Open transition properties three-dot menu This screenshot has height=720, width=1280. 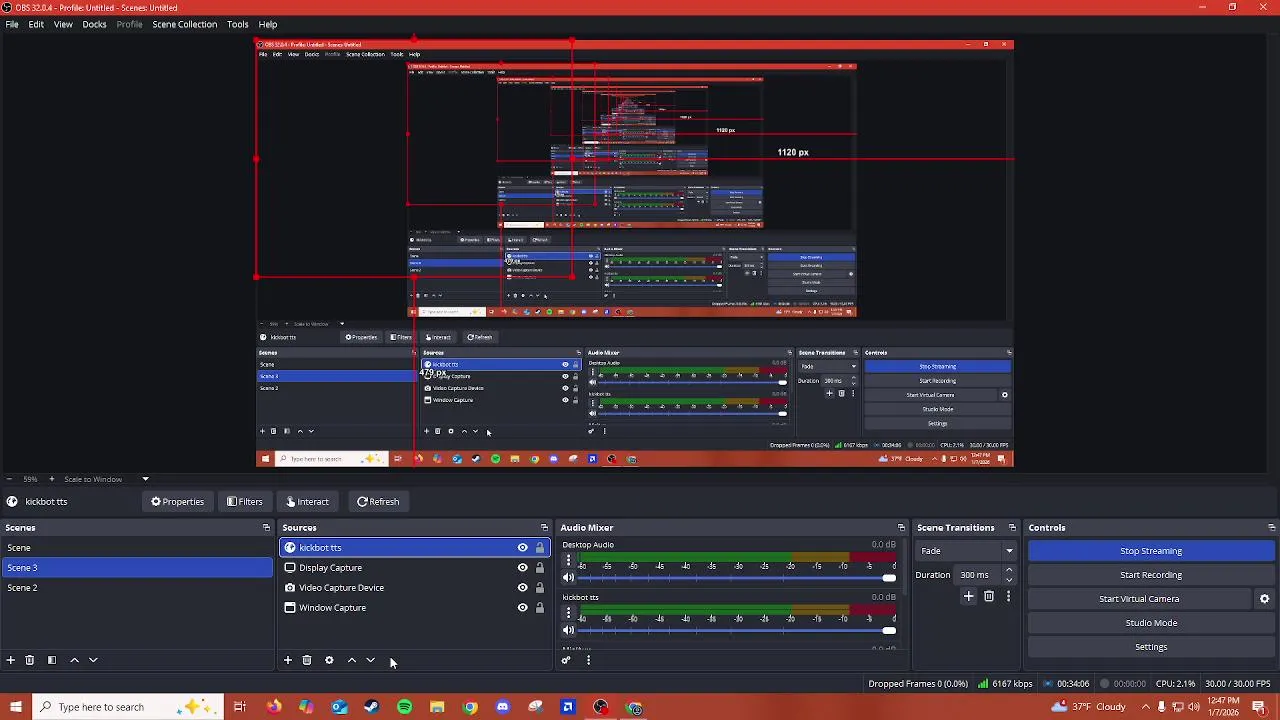1008,597
